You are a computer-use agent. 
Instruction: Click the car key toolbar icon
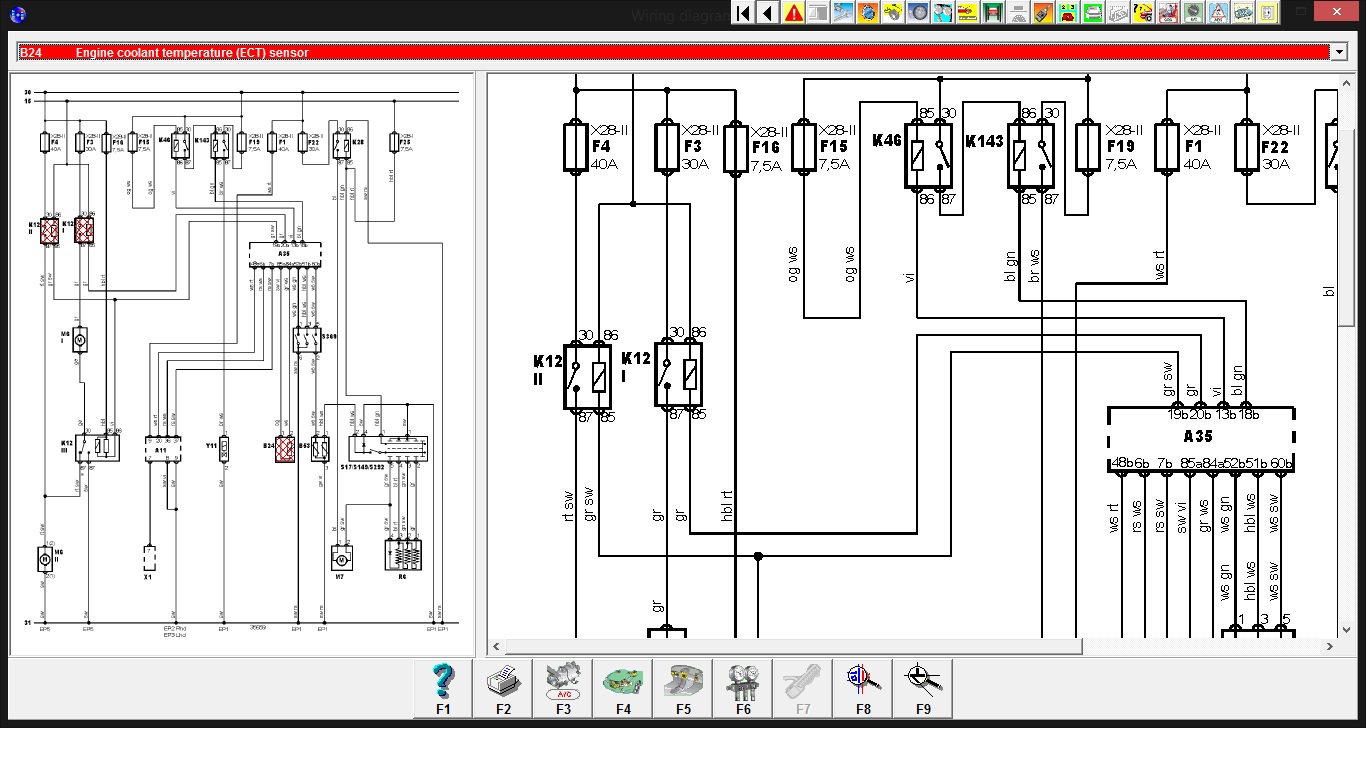(x=1043, y=13)
